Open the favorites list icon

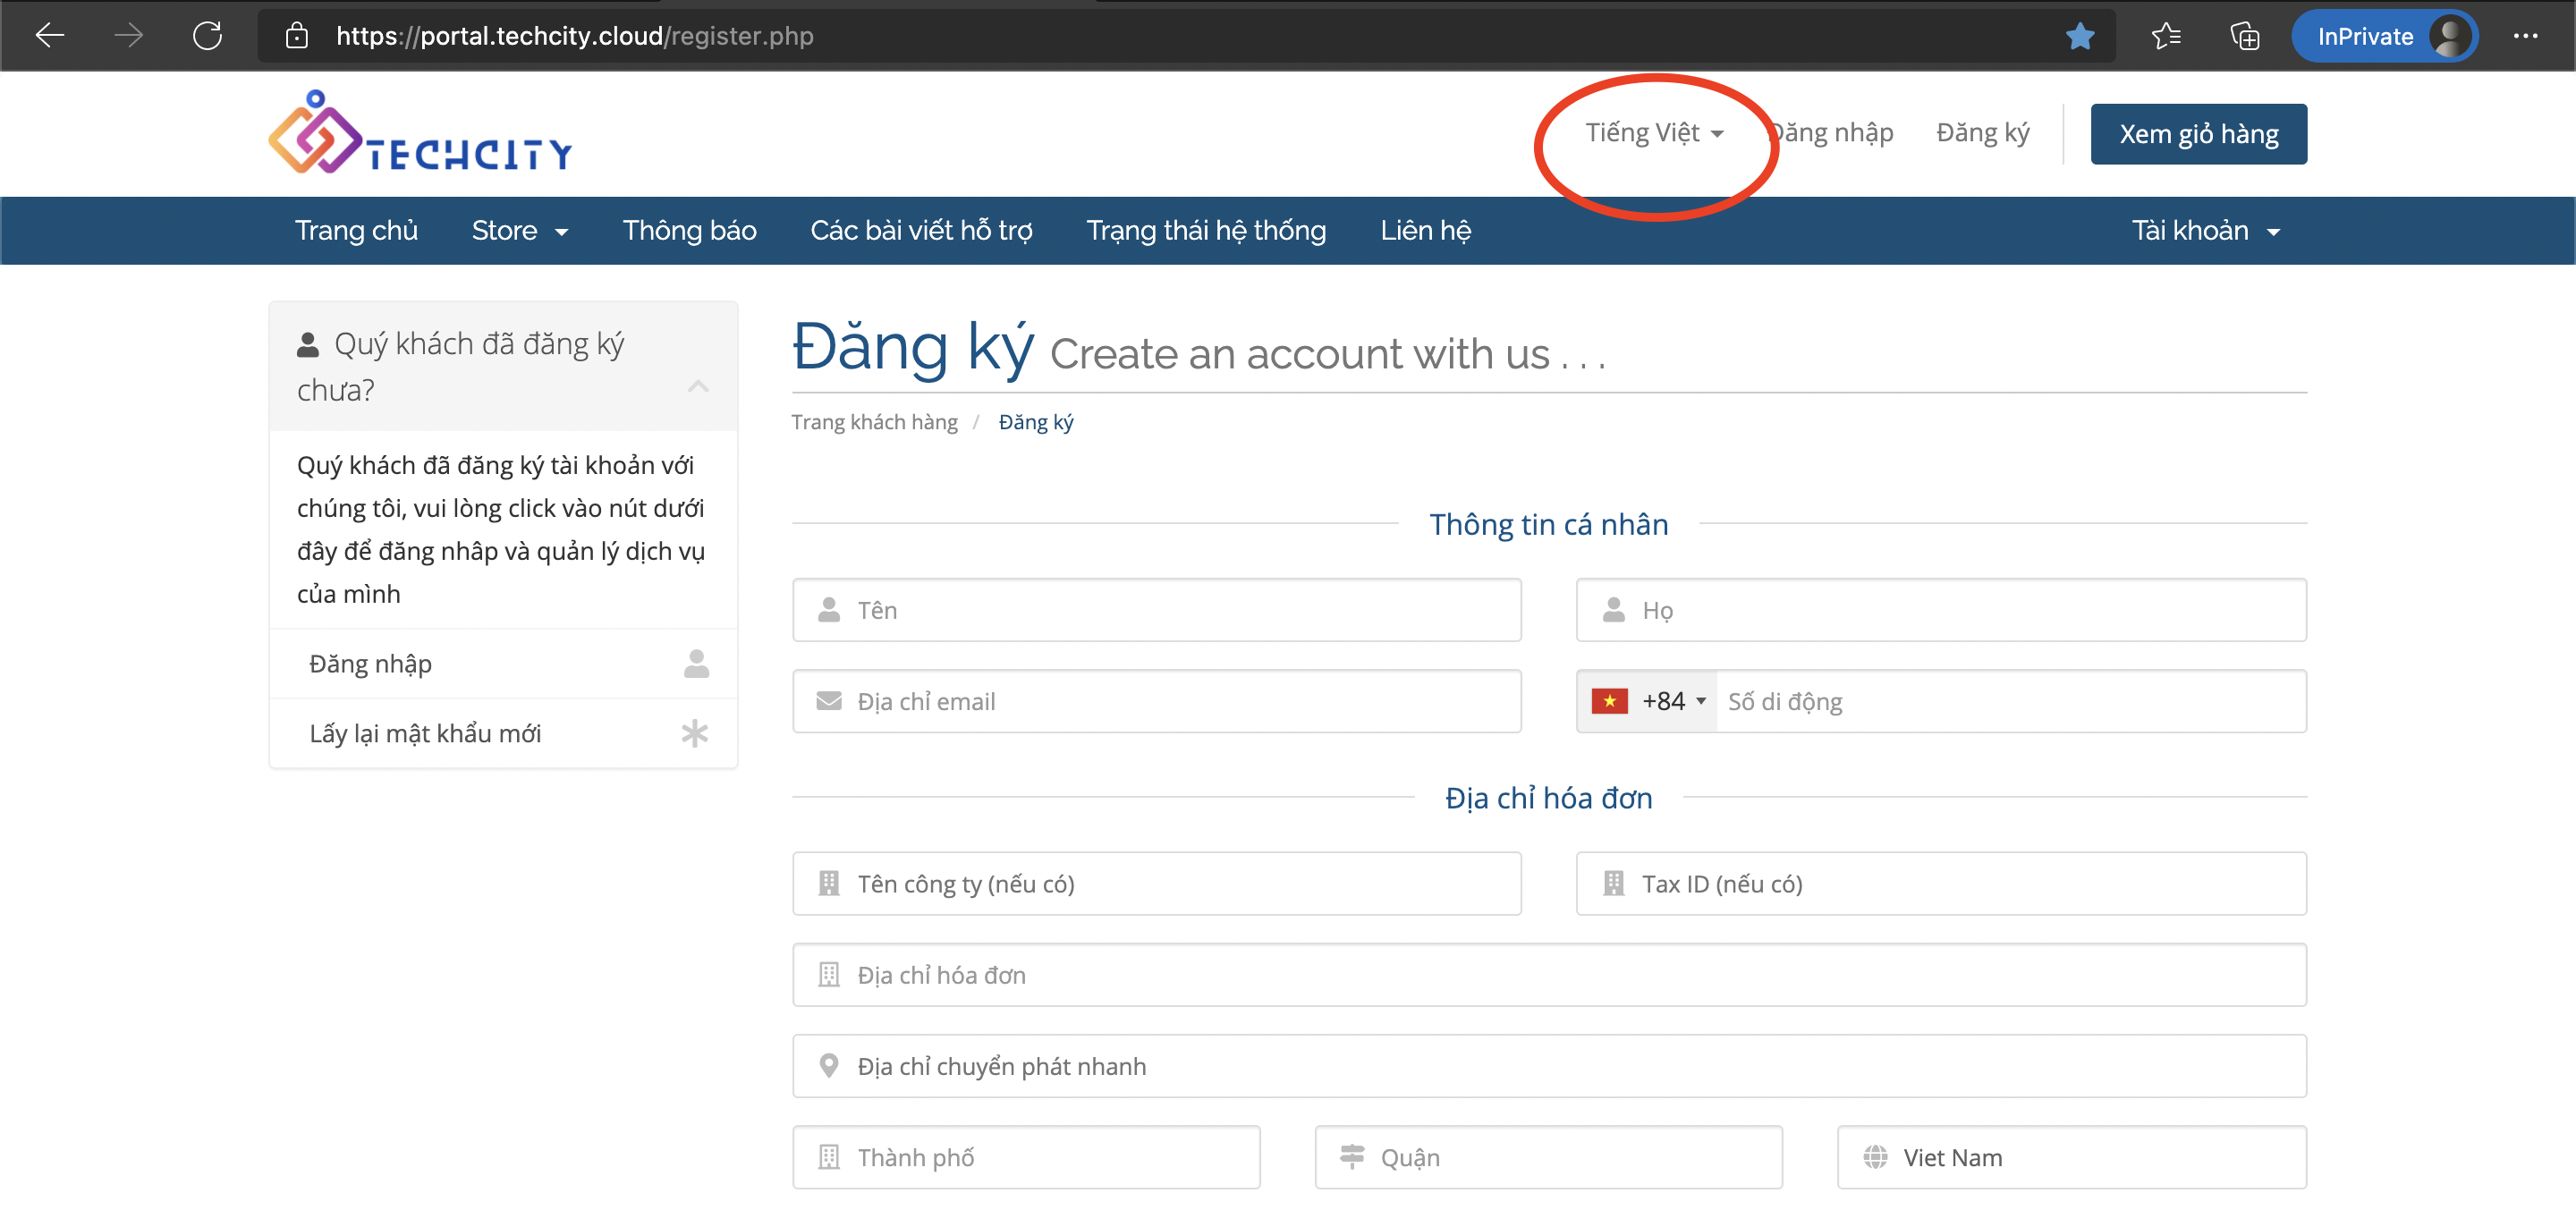[2165, 36]
